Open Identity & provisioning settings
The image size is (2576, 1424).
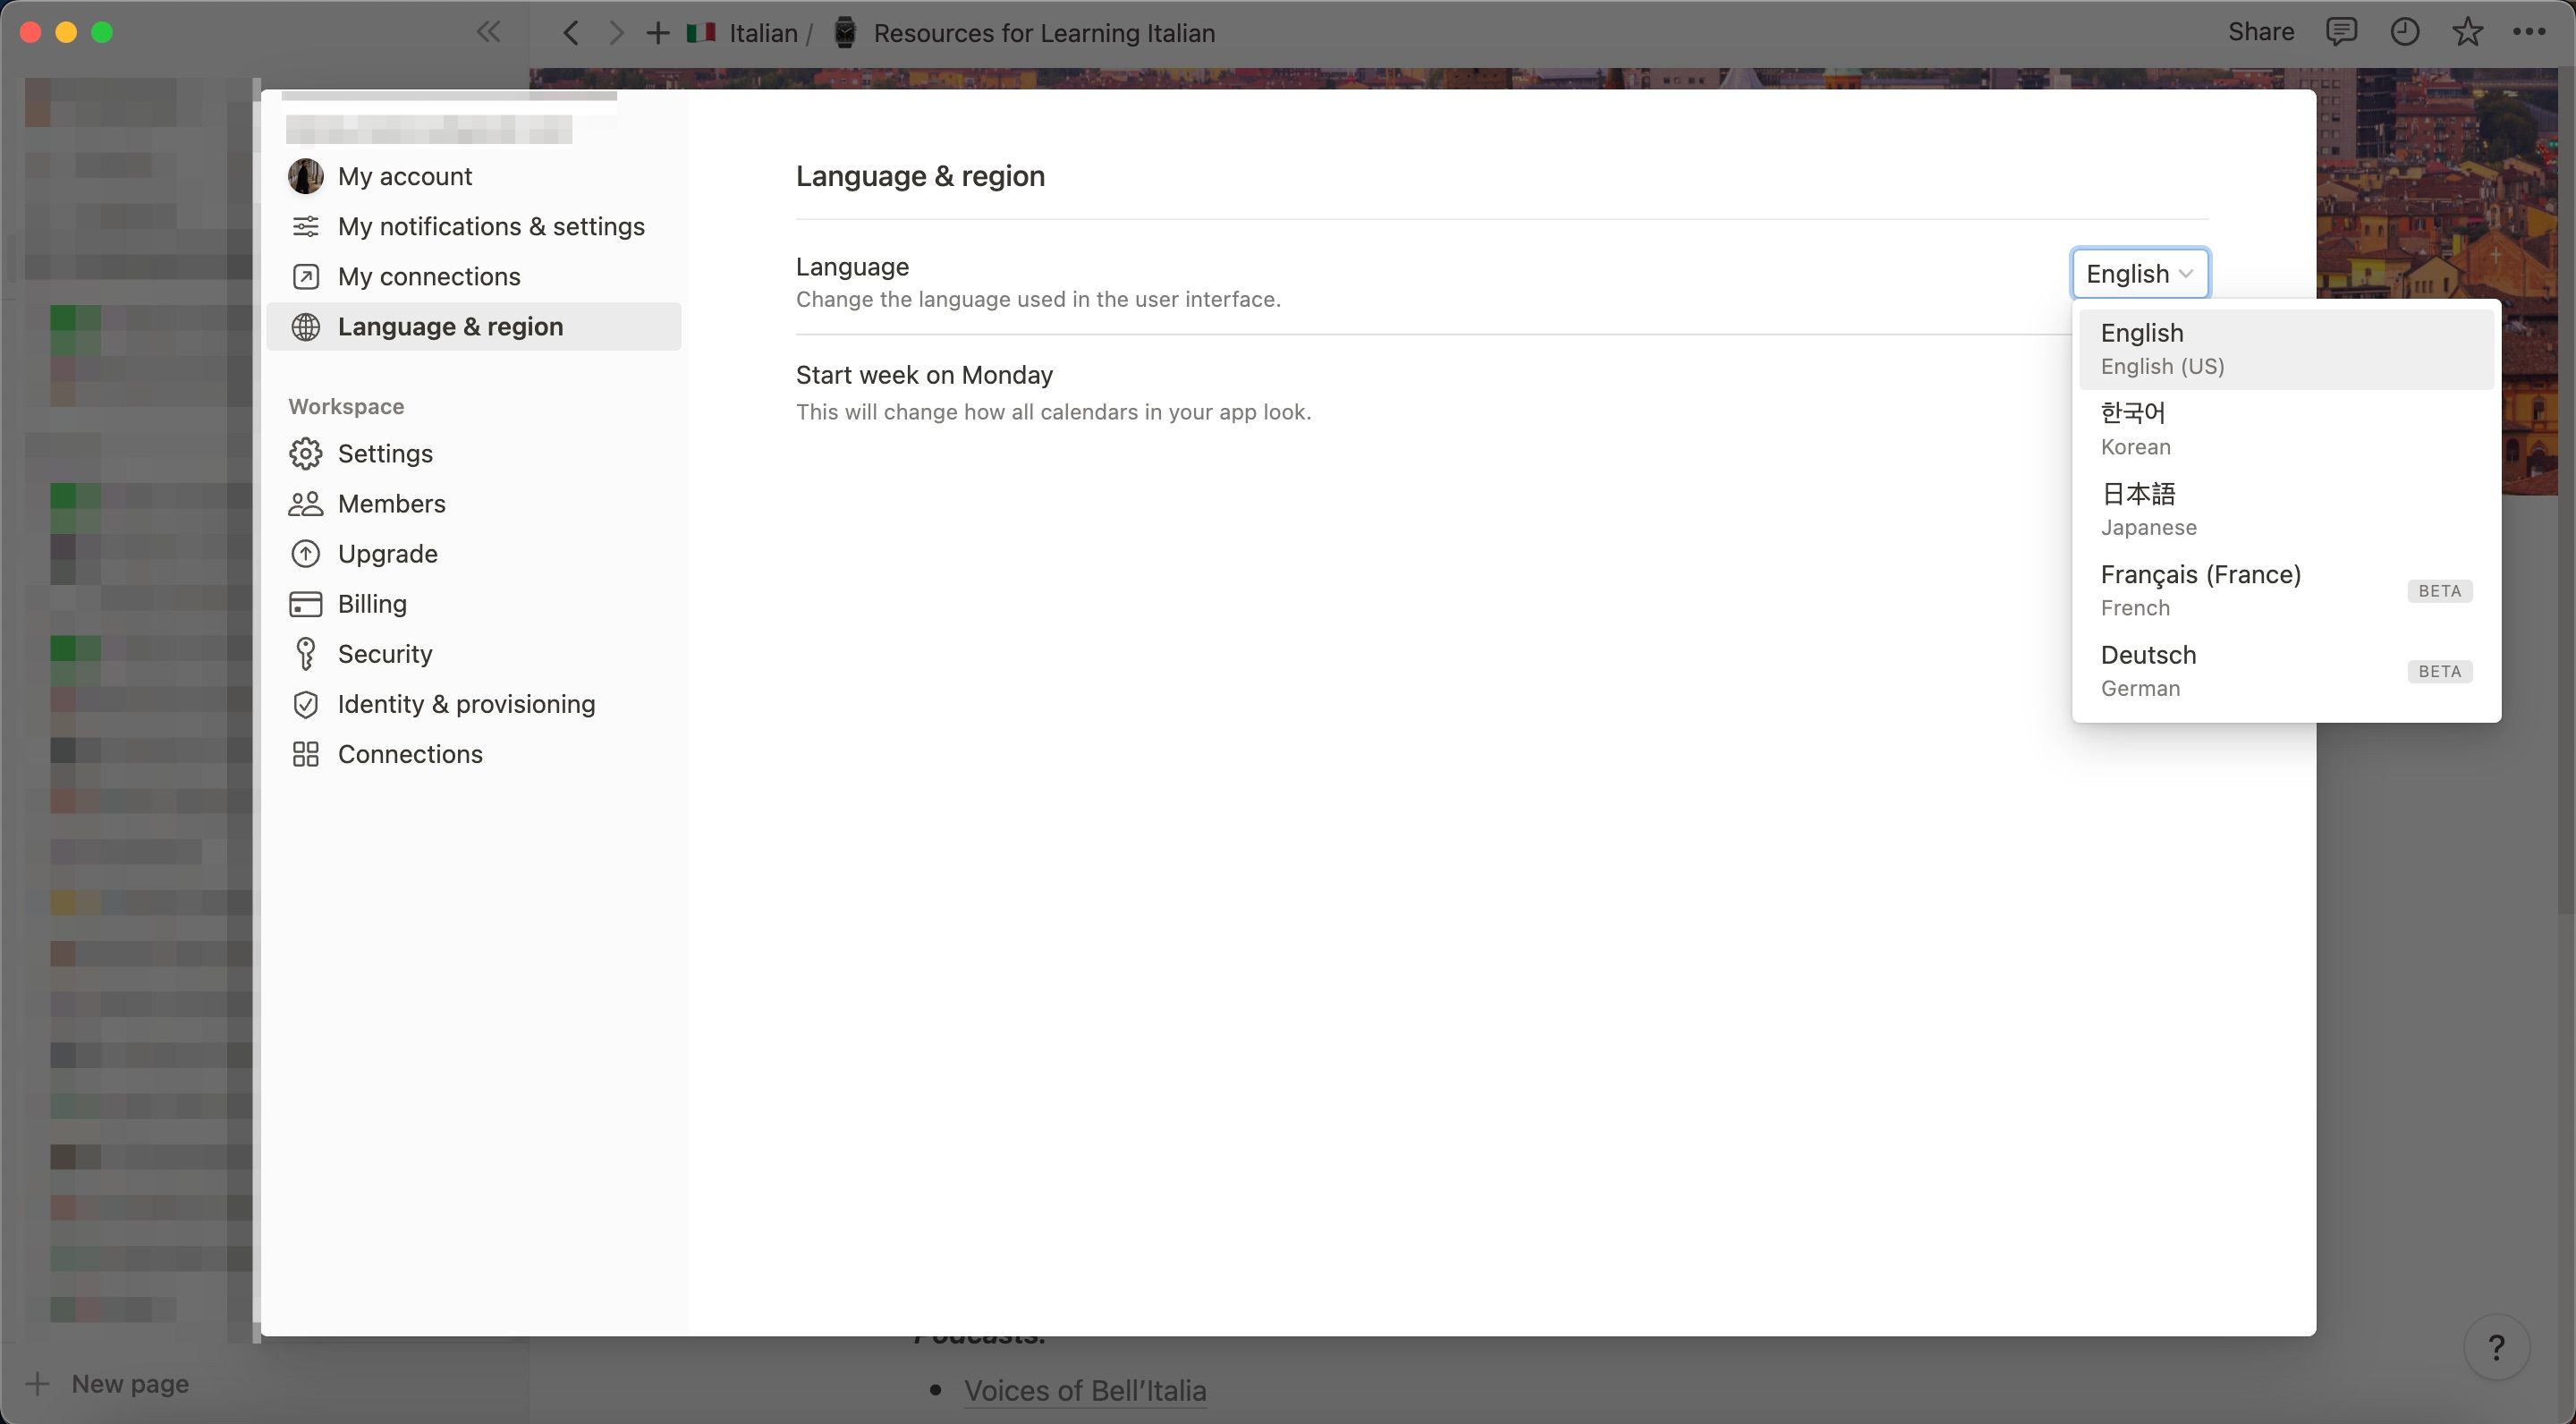tap(465, 704)
